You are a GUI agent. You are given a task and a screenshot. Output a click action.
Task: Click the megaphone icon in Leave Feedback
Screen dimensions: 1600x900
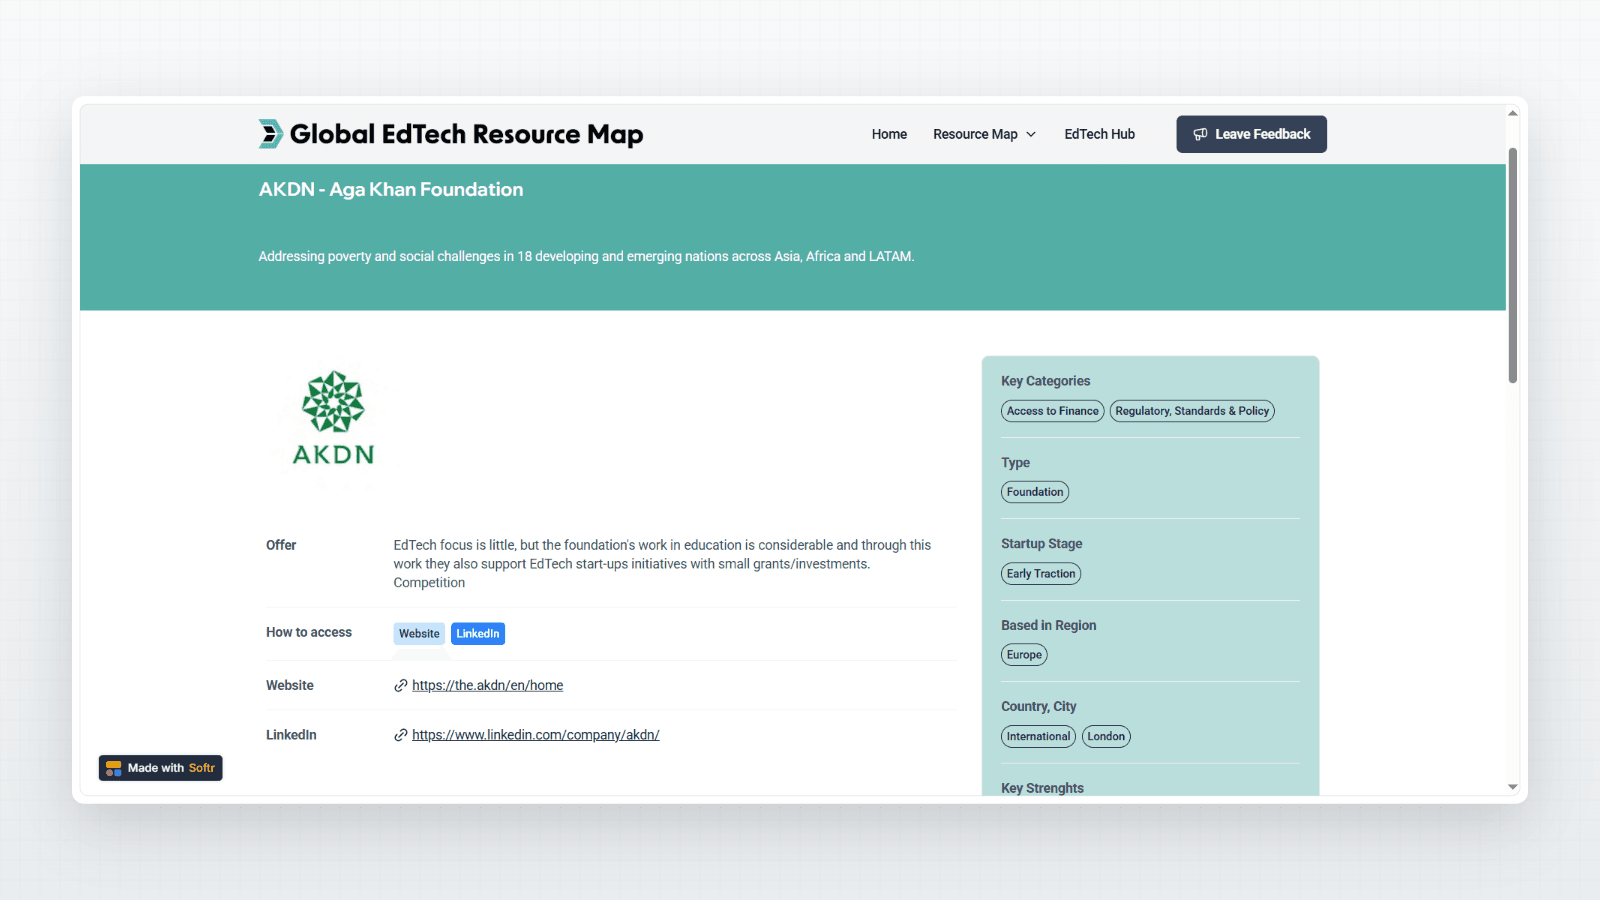(1200, 134)
